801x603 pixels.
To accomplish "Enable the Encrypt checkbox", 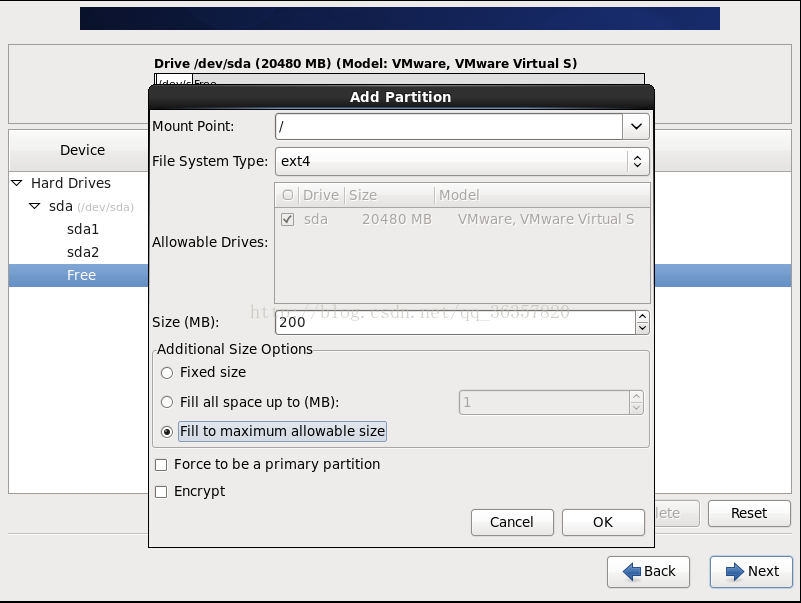I will 161,492.
